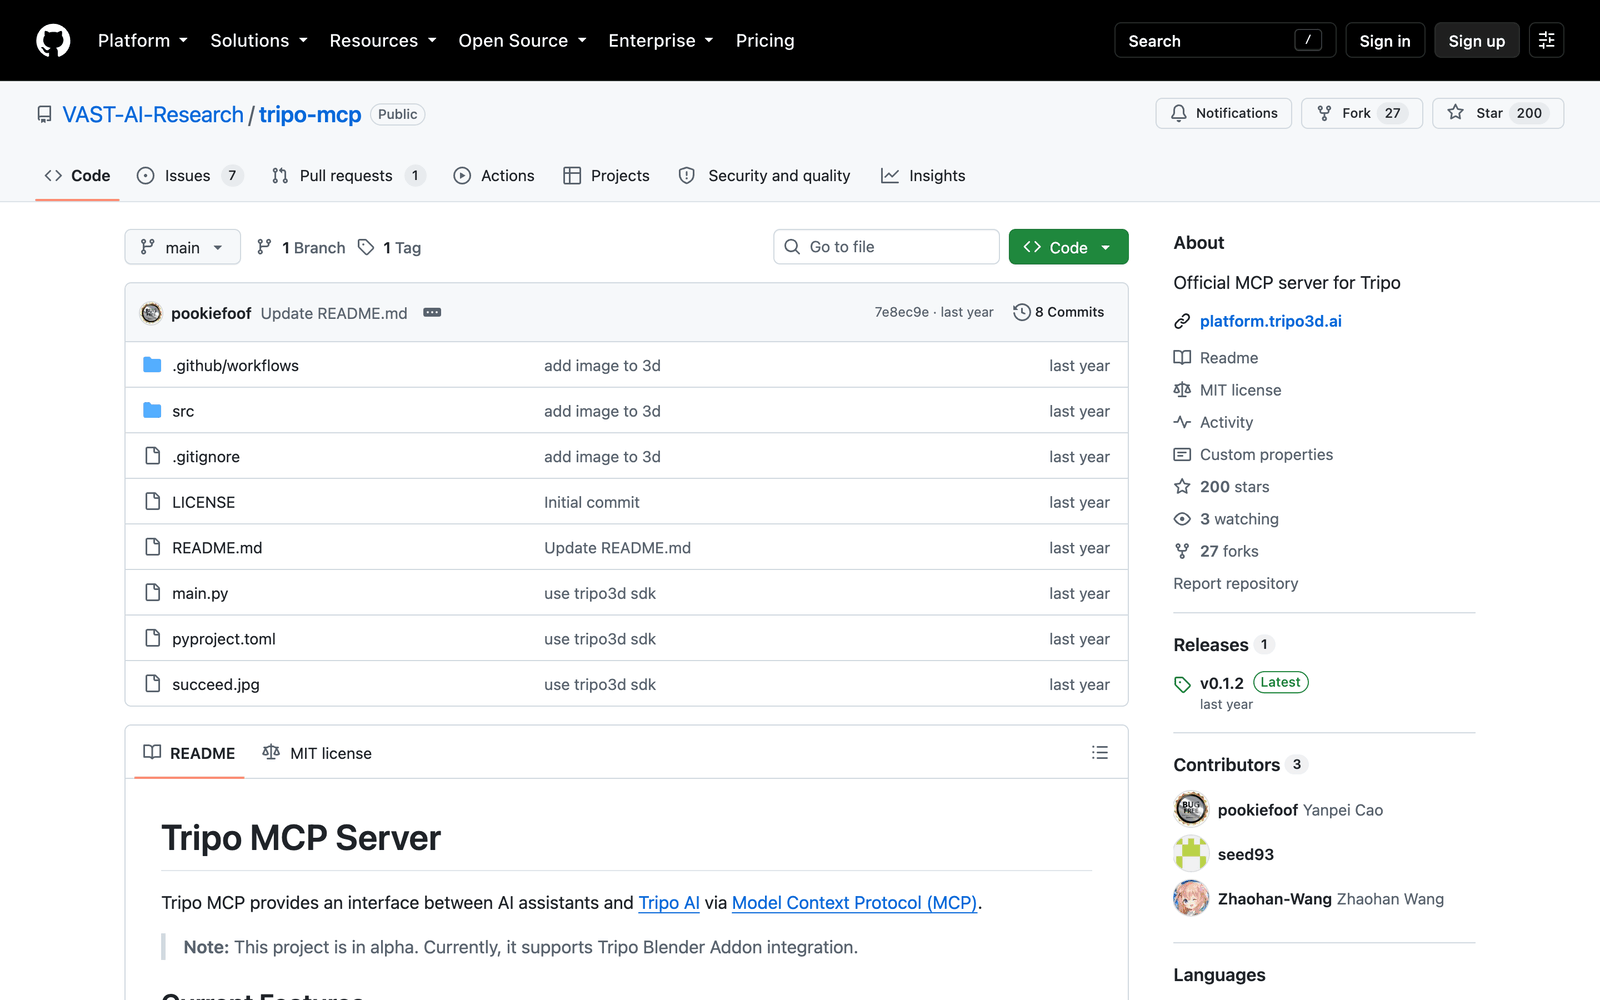Open the src folder
The width and height of the screenshot is (1600, 1000).
pos(183,411)
